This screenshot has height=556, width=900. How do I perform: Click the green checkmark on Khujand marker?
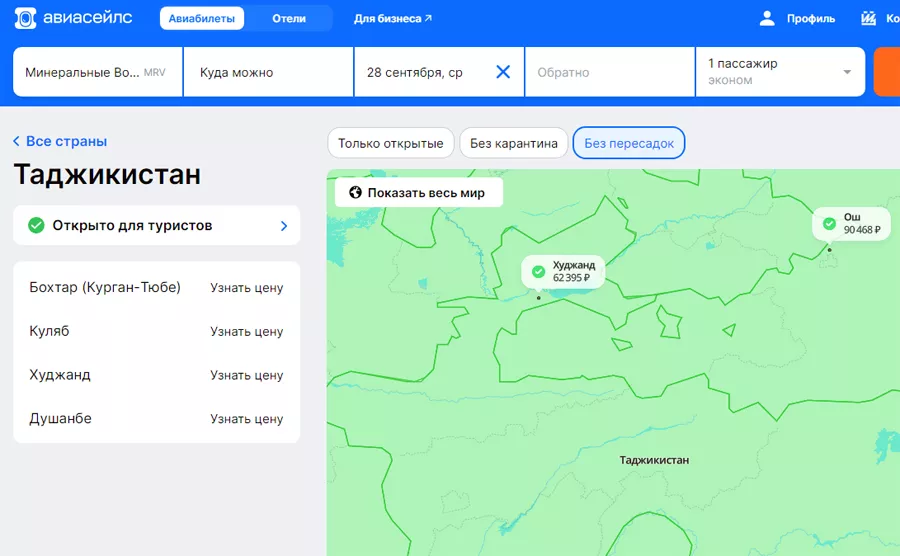click(x=538, y=272)
